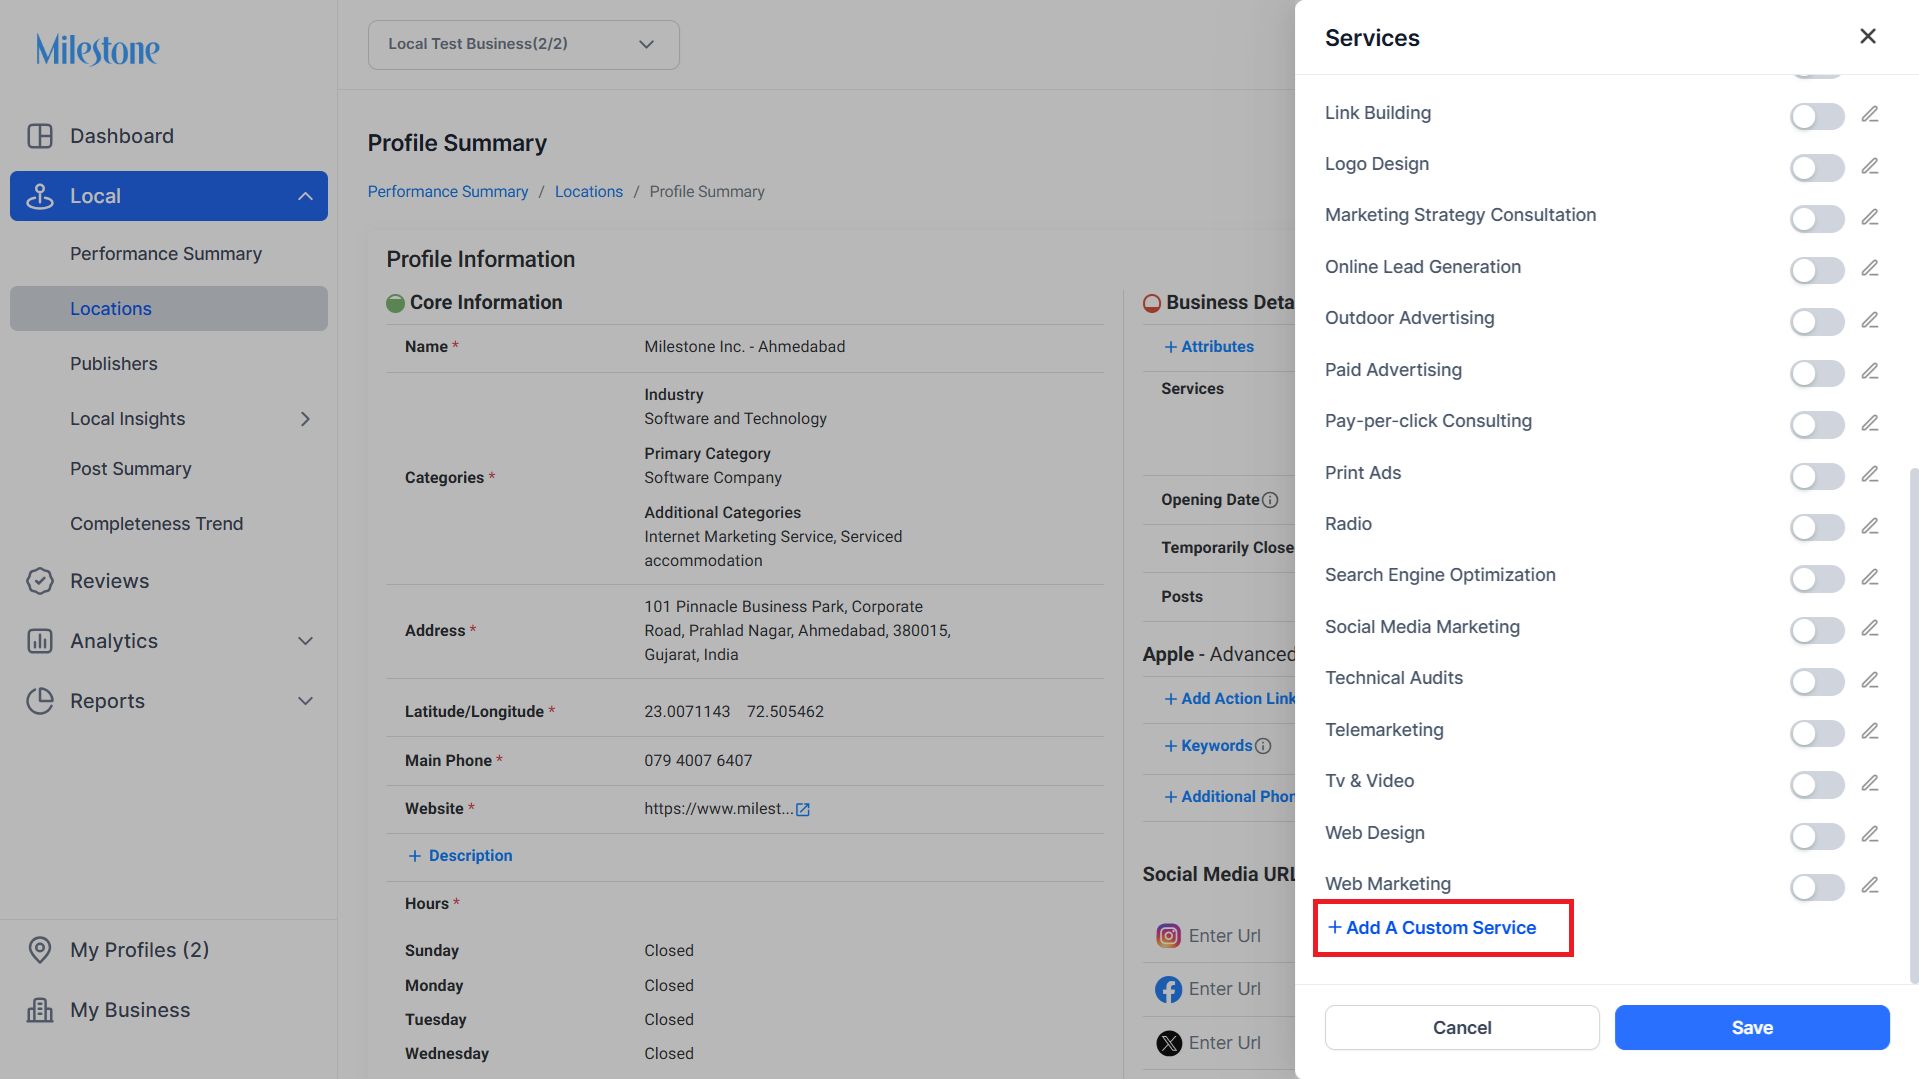Click the Milestone logo

(x=98, y=49)
